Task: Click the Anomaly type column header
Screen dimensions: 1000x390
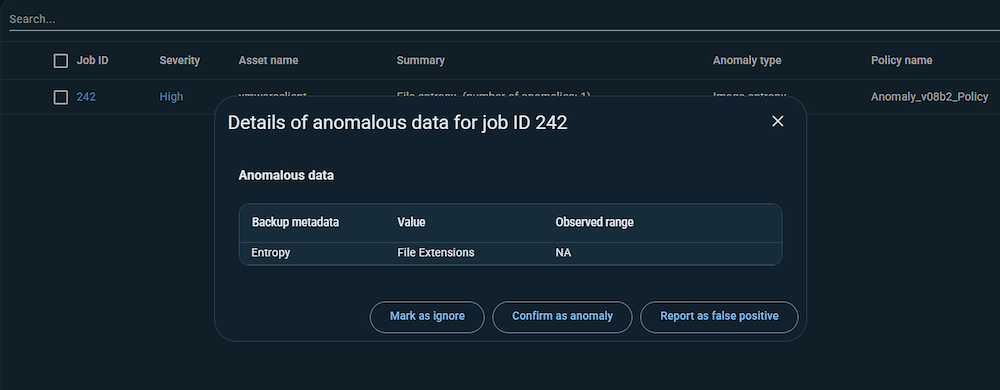Action: 747,61
